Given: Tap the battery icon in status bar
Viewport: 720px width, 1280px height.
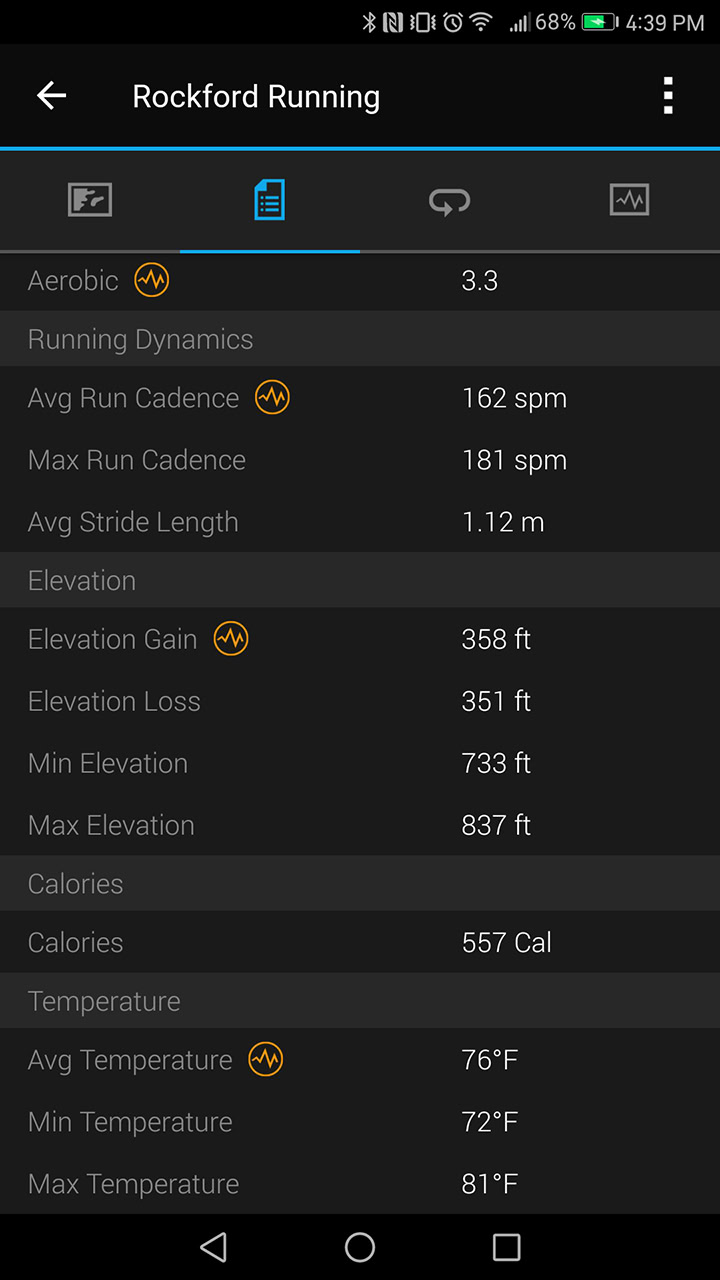Looking at the screenshot, I should (599, 22).
